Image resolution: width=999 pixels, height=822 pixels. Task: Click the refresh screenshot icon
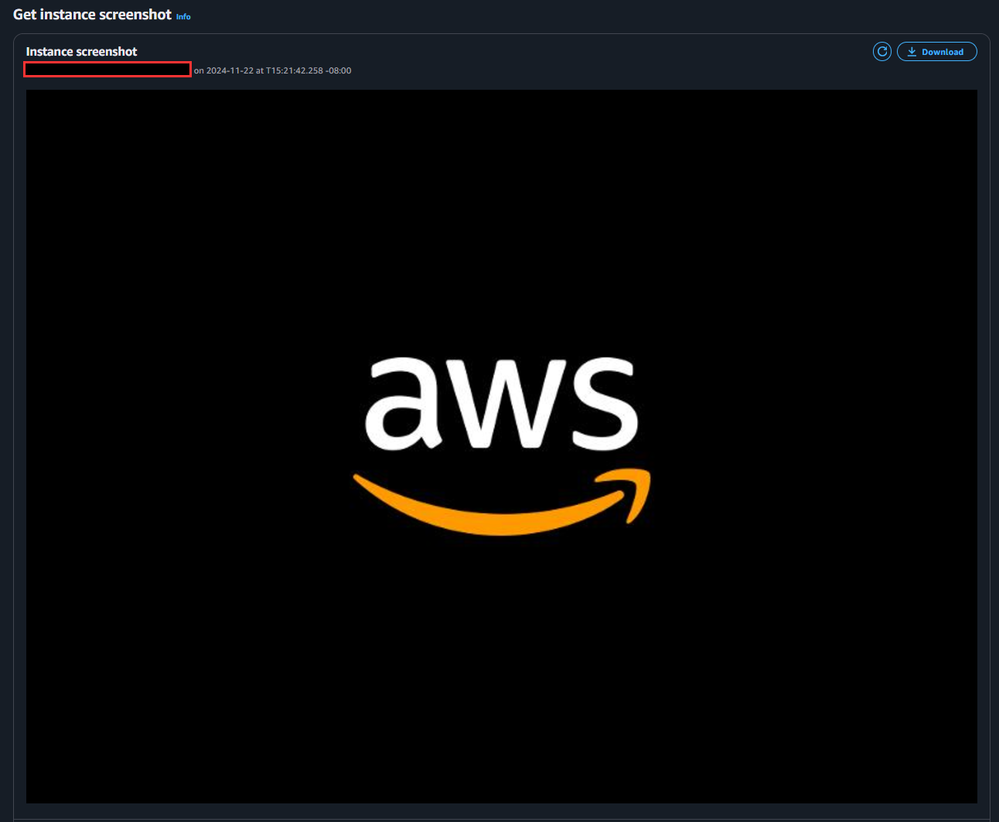pyautogui.click(x=882, y=52)
